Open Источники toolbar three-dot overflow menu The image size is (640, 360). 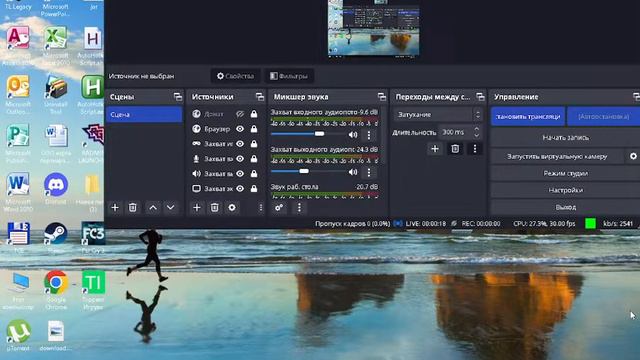(261, 207)
